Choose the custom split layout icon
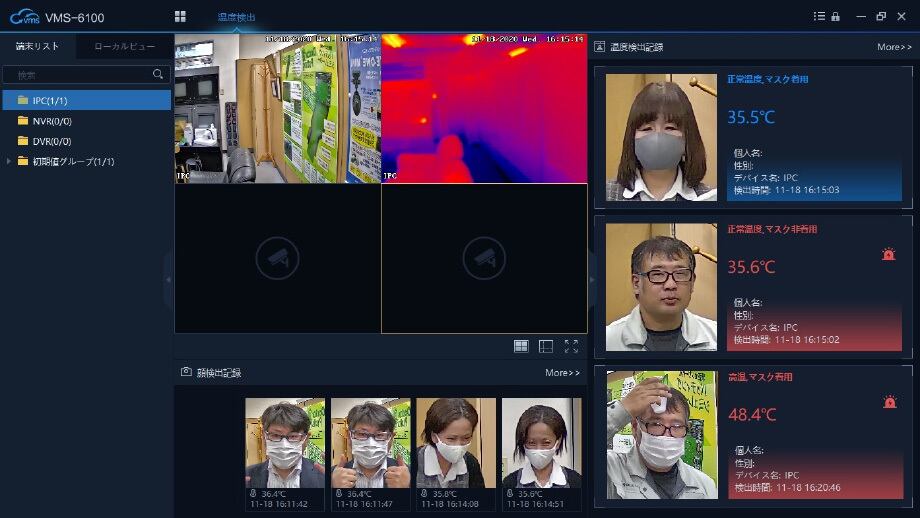920x518 pixels. pyautogui.click(x=546, y=346)
